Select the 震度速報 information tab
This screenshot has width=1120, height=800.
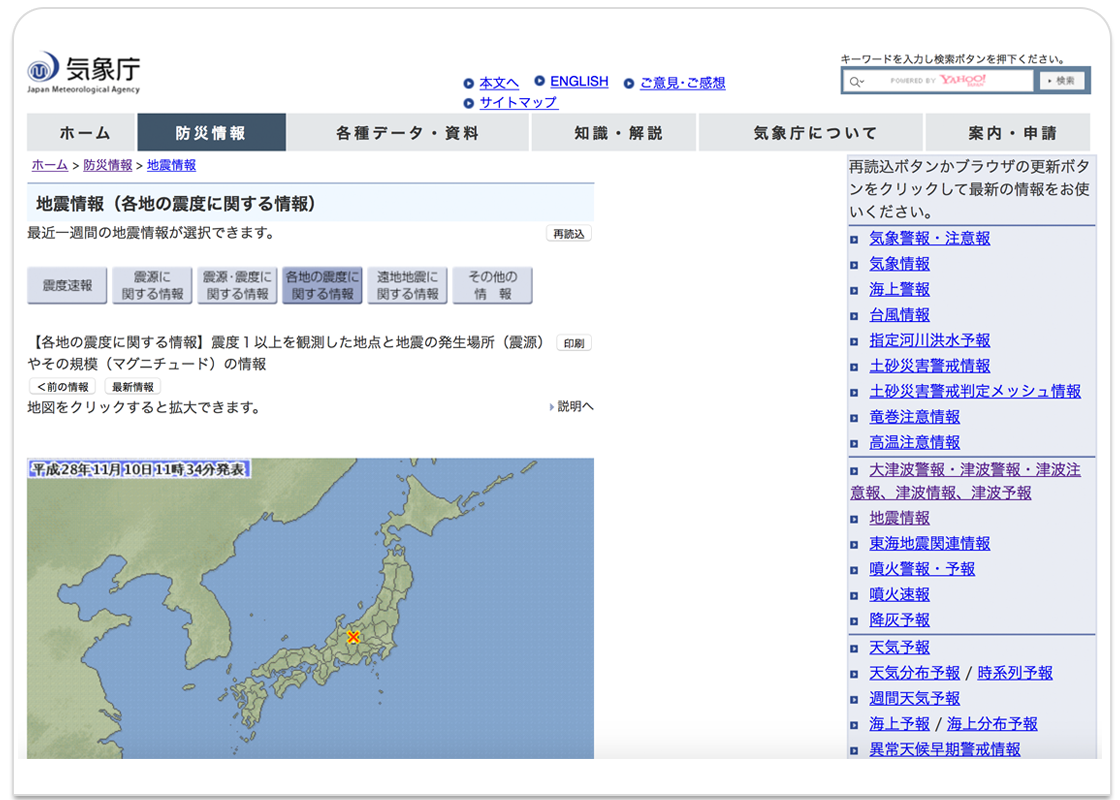point(66,285)
